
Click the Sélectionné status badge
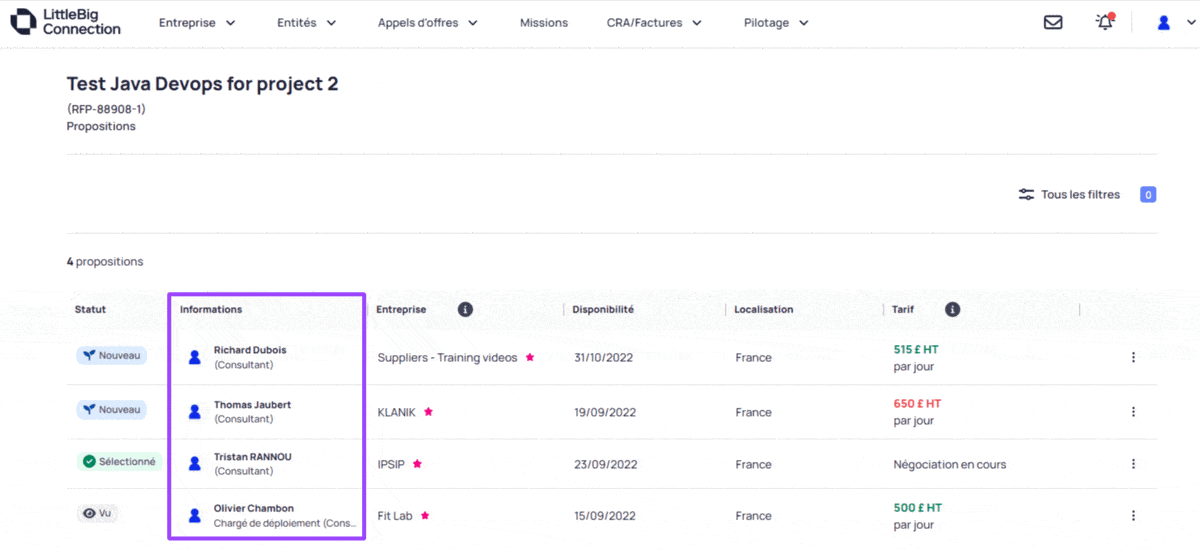[119, 462]
